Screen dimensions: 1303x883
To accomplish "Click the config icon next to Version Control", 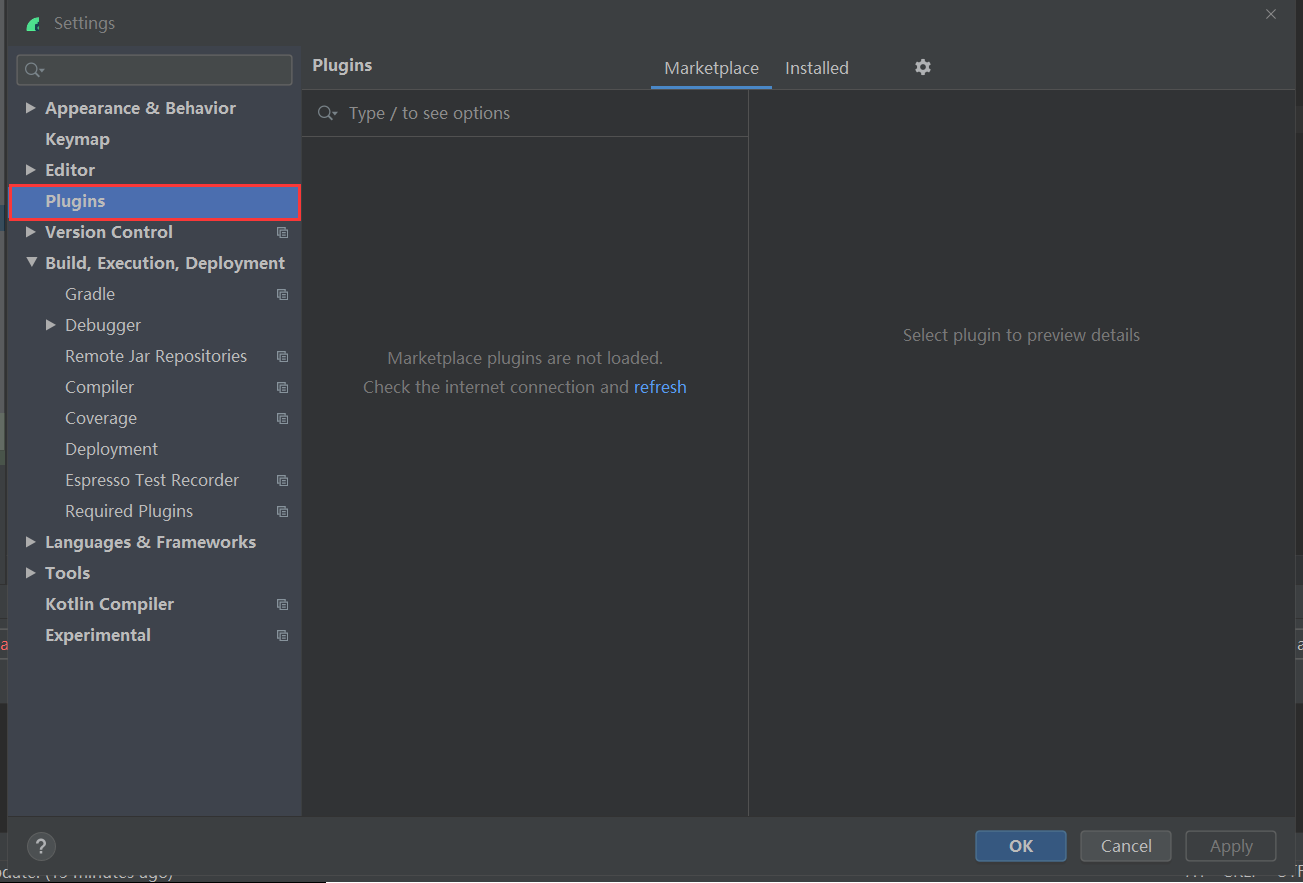I will (x=282, y=232).
